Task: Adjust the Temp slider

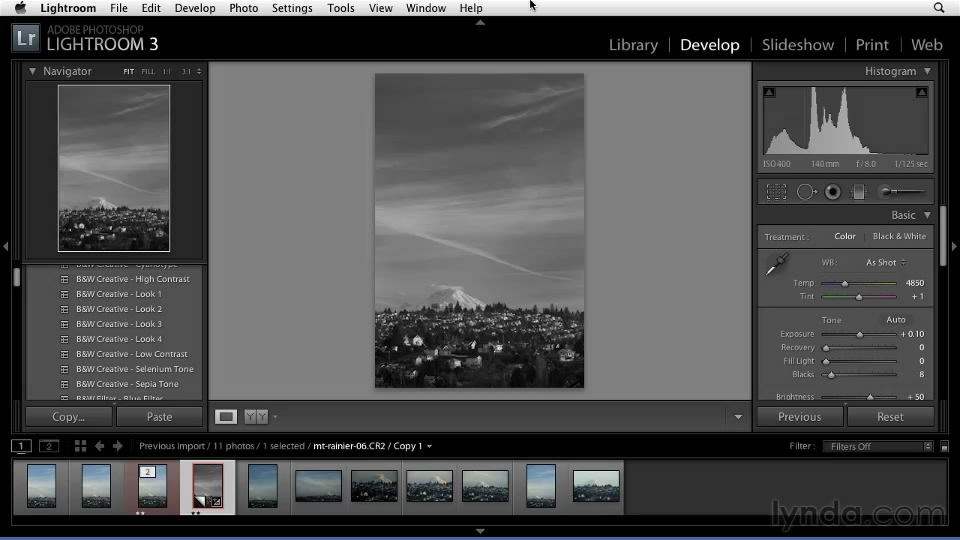Action: coord(845,283)
